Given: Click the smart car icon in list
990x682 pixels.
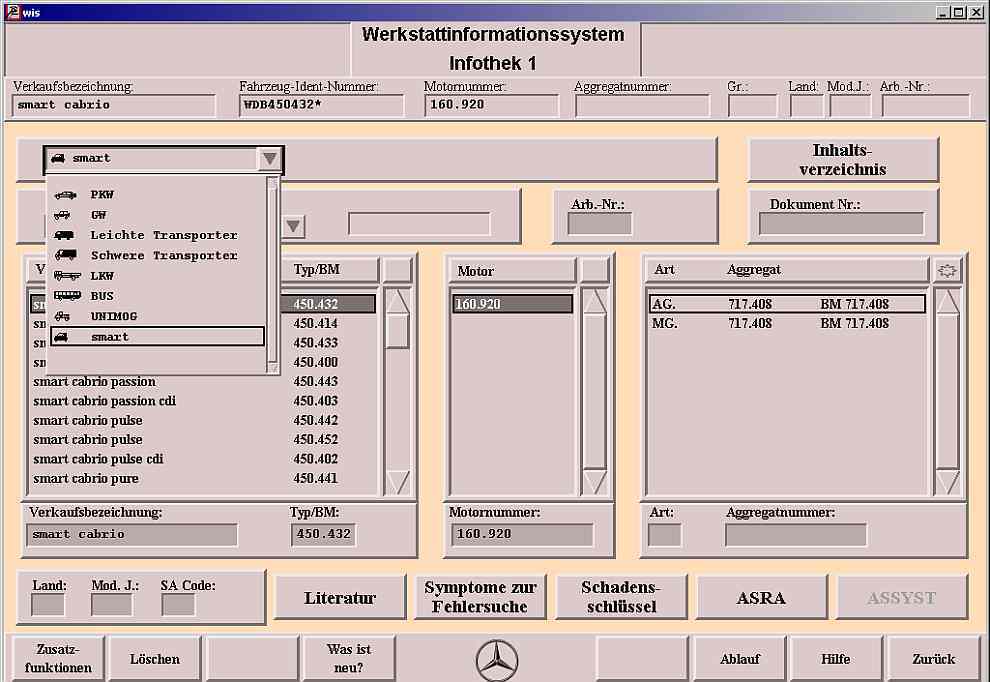Looking at the screenshot, I should coord(61,337).
